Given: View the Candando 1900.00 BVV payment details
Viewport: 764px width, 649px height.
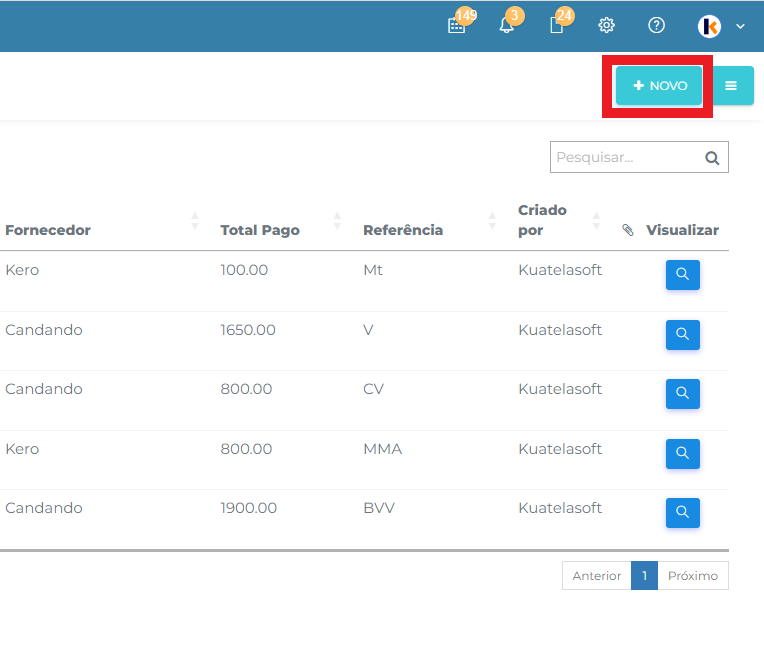Looking at the screenshot, I should 683,513.
